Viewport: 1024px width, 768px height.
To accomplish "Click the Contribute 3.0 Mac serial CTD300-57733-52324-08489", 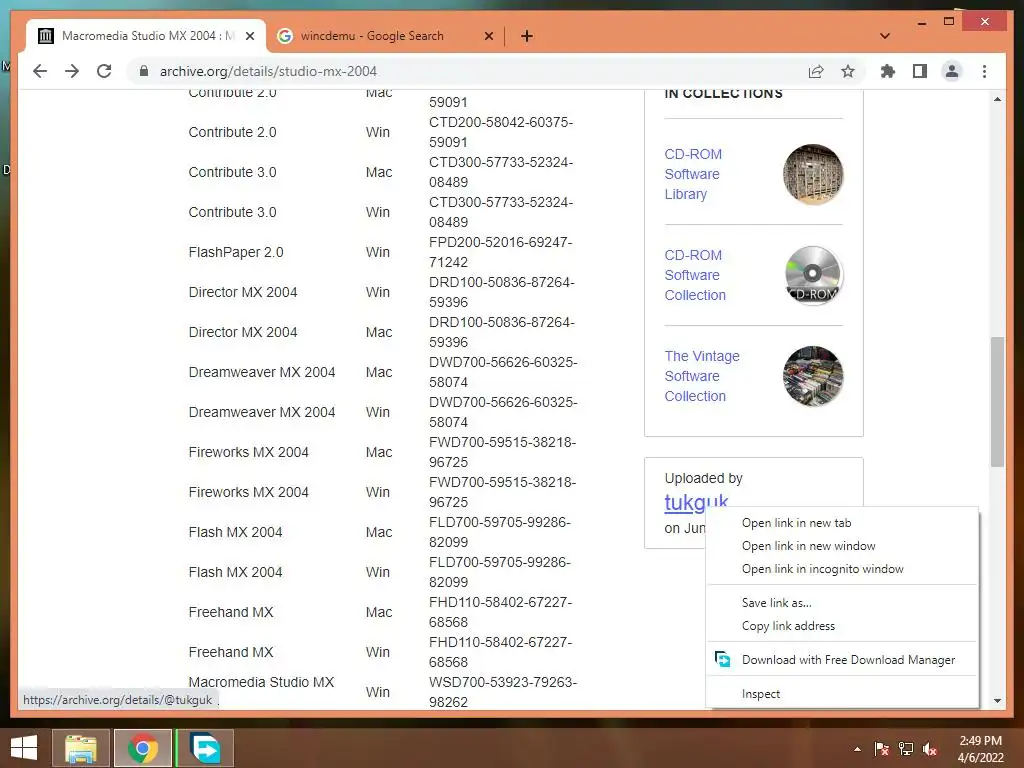I will [500, 172].
